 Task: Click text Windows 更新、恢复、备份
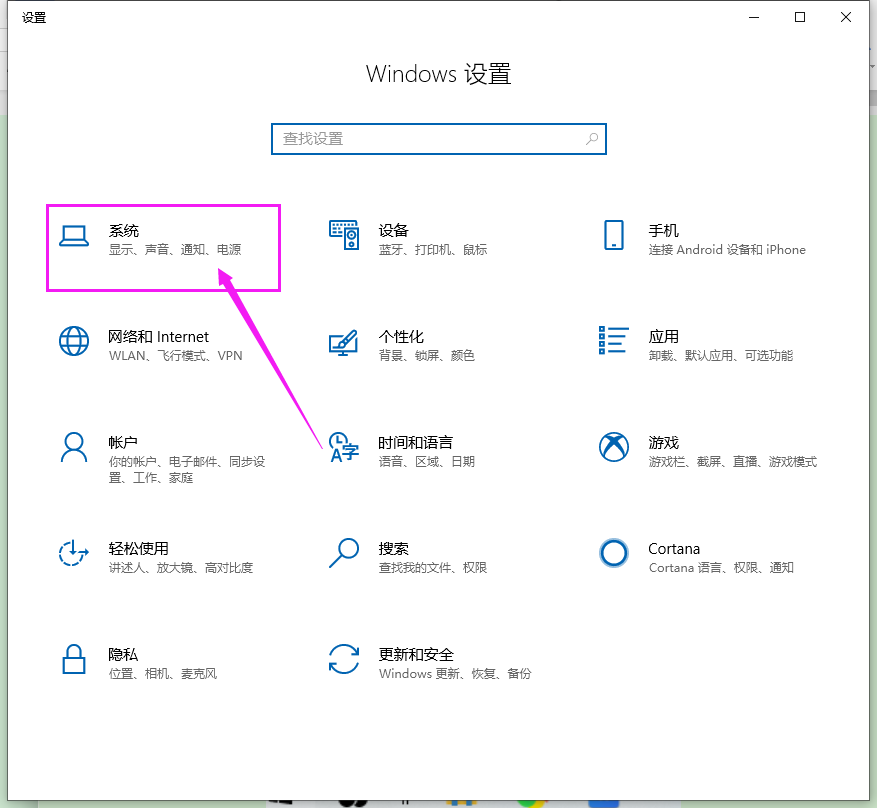455,674
